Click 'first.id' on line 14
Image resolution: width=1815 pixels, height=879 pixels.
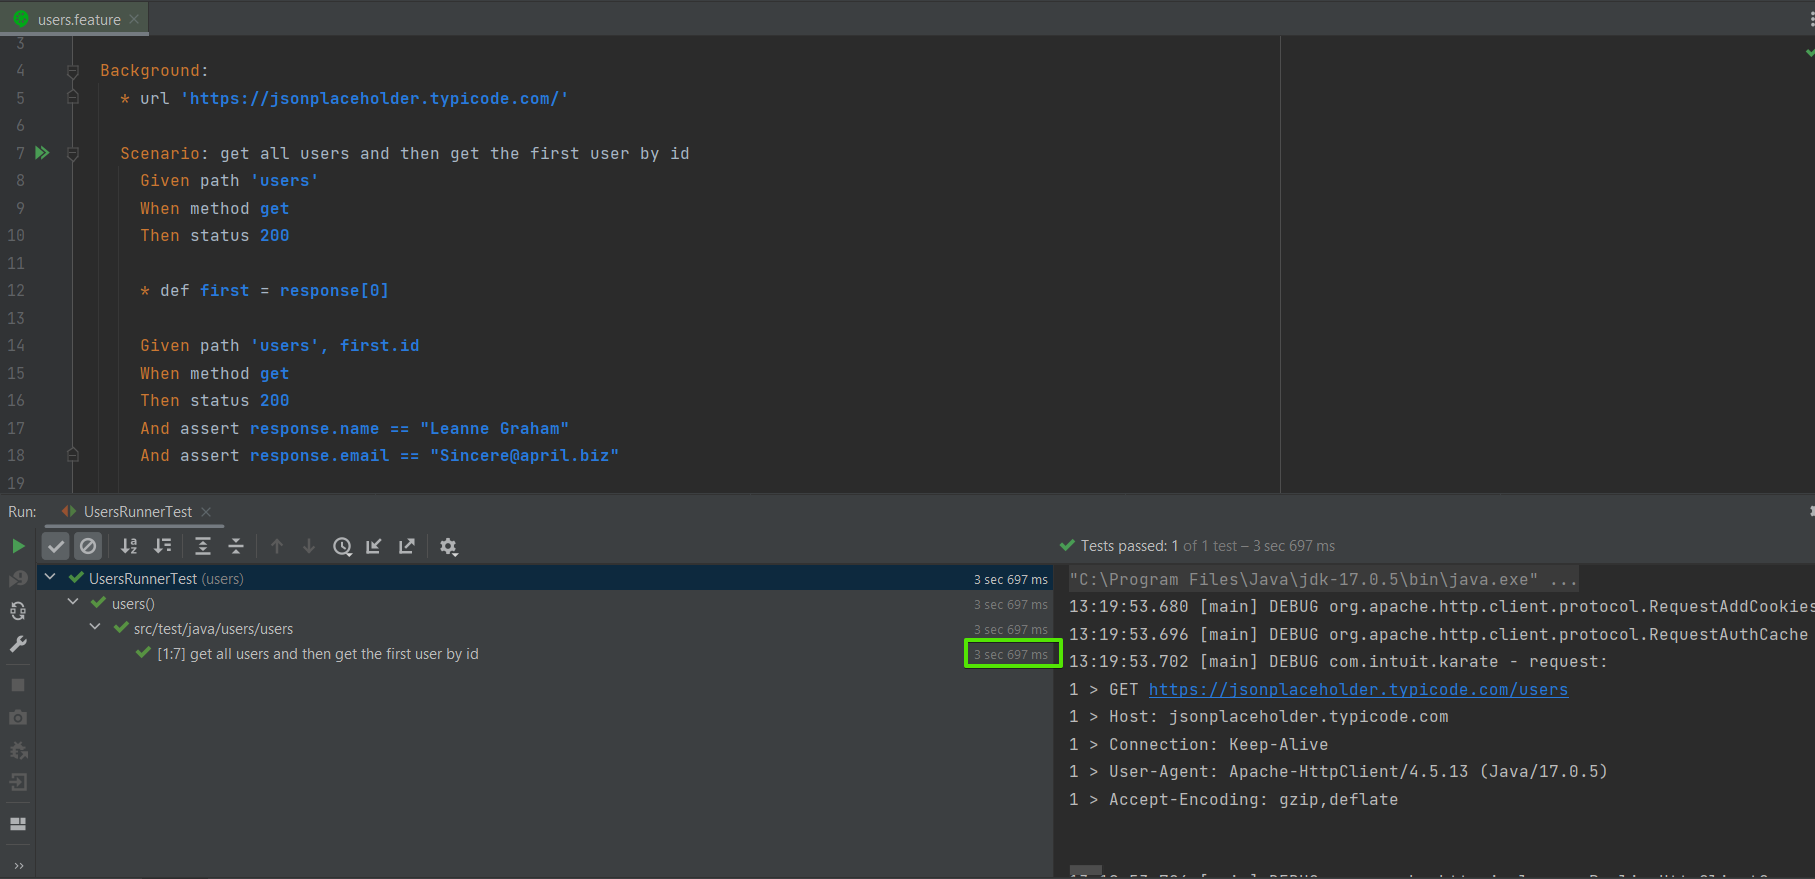point(379,345)
